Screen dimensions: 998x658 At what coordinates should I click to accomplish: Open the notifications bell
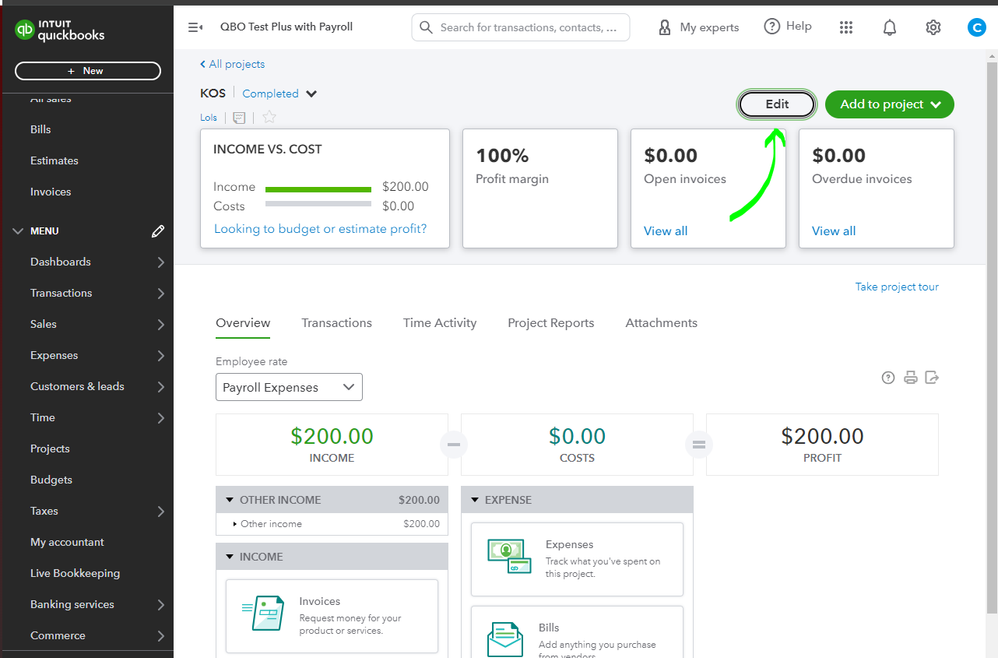click(x=889, y=28)
